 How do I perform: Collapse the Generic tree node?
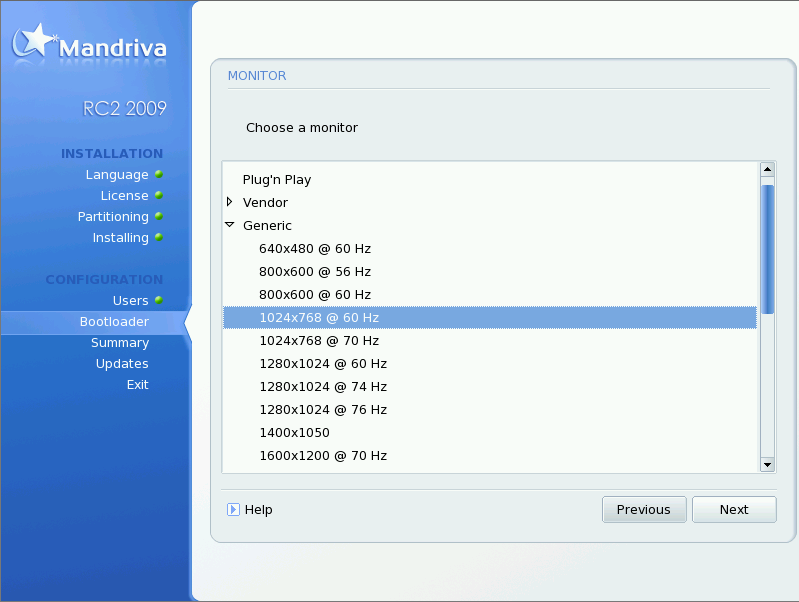(230, 225)
